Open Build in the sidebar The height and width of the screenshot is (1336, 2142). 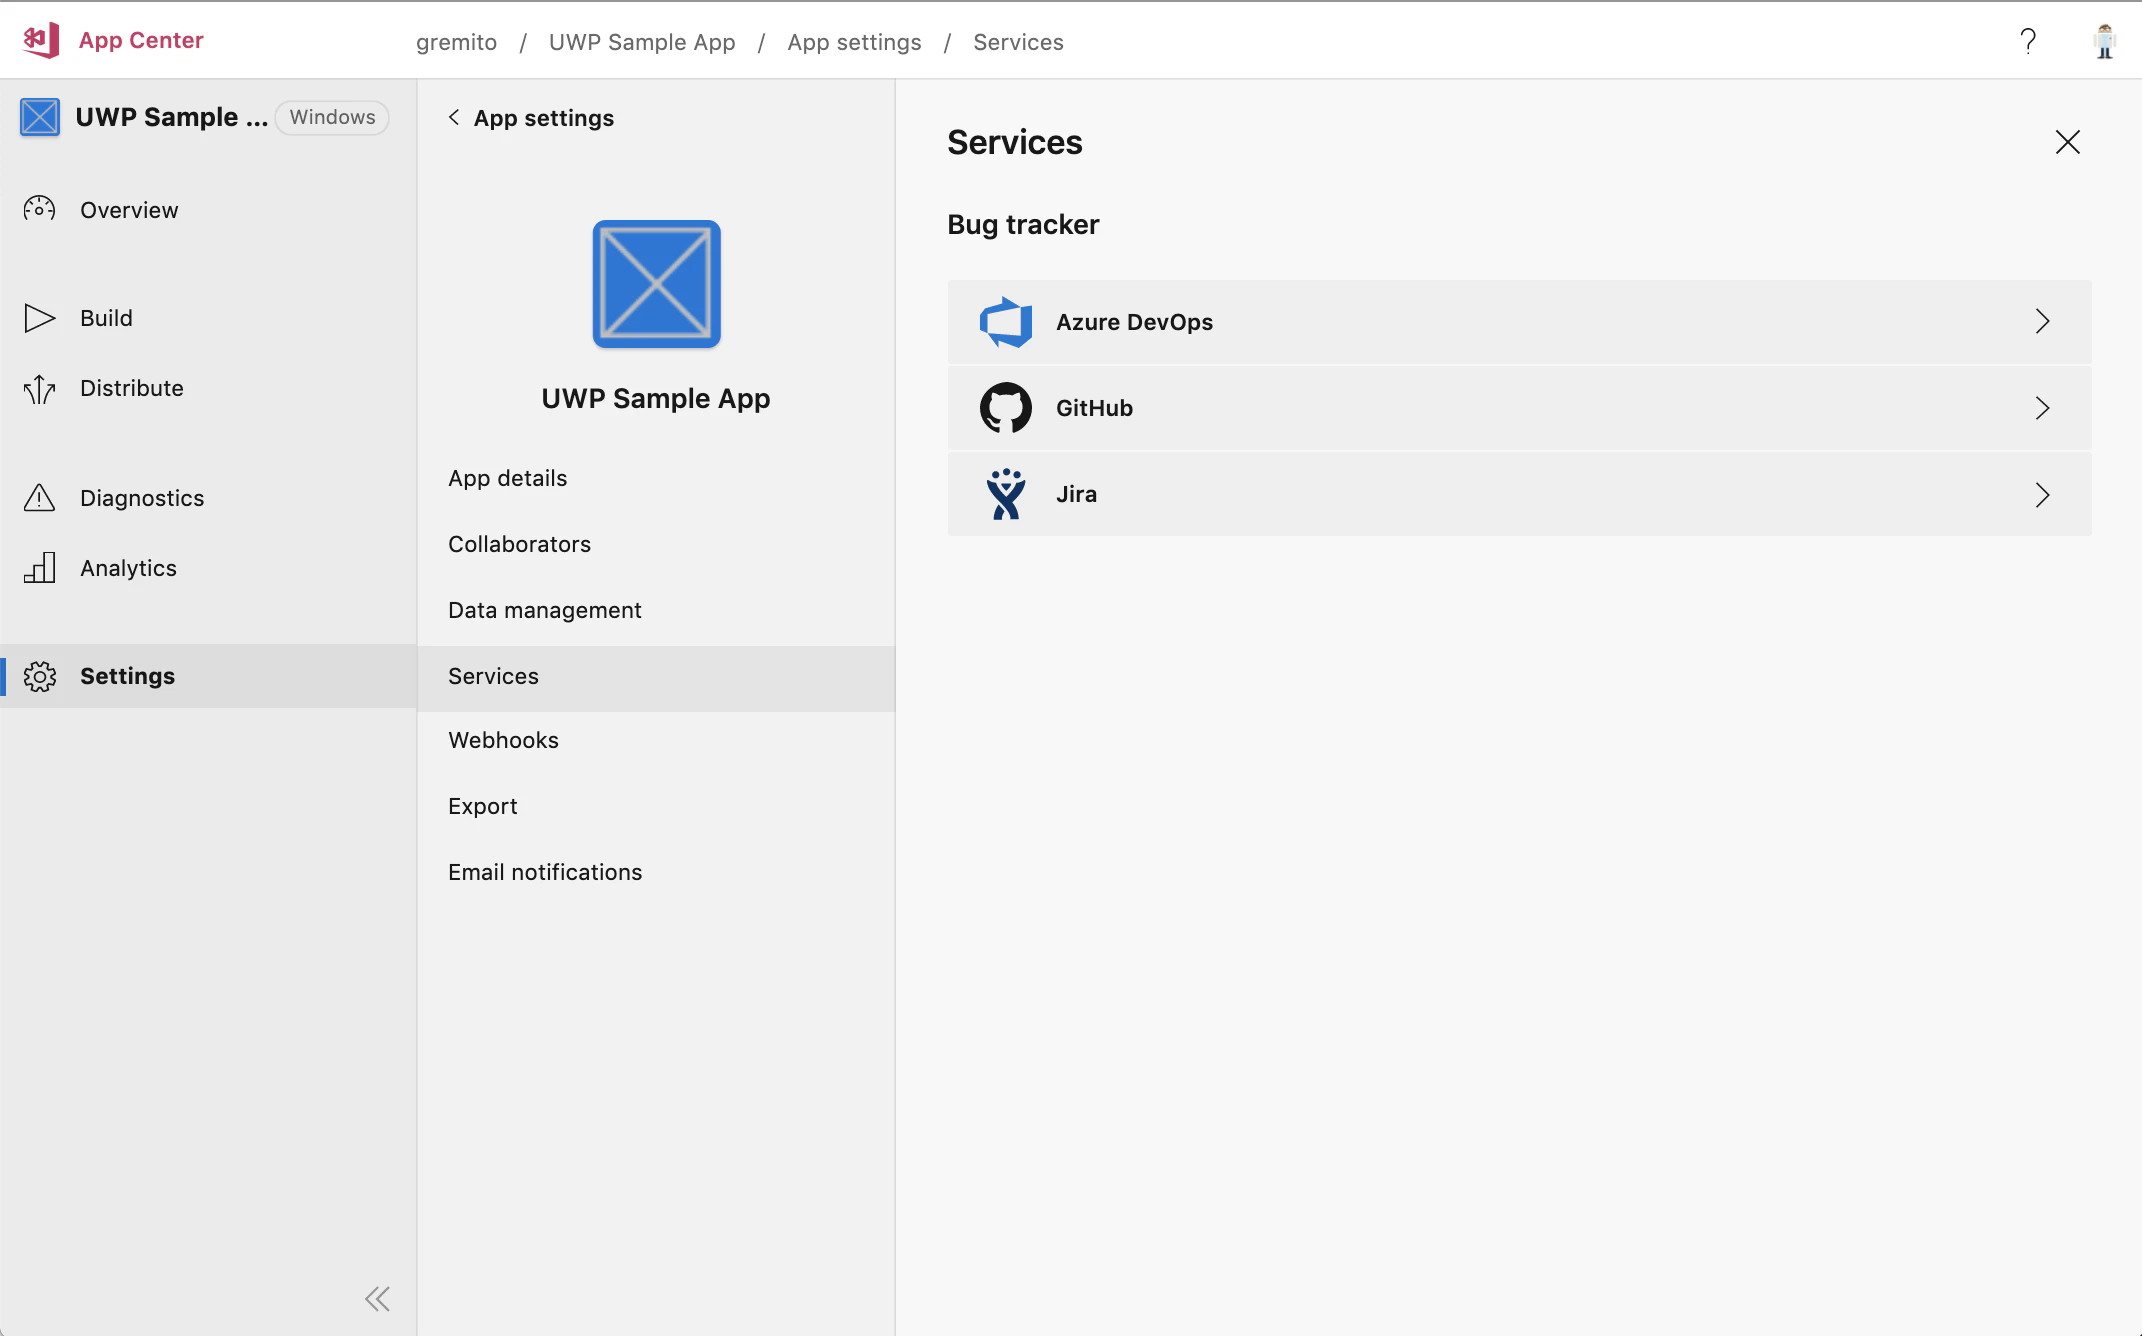(x=208, y=318)
